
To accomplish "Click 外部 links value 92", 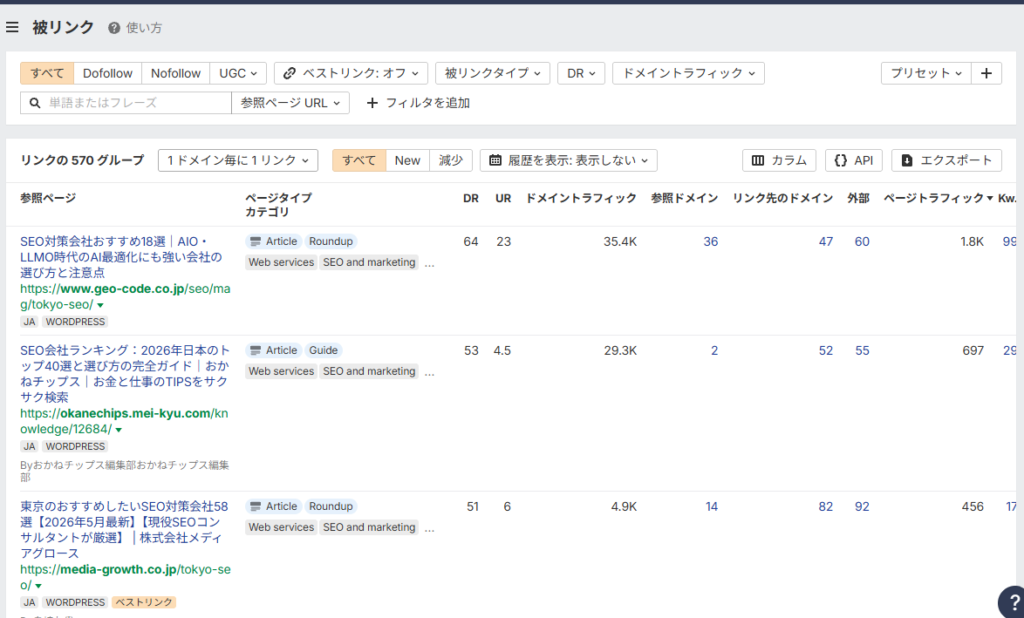I will click(x=862, y=507).
